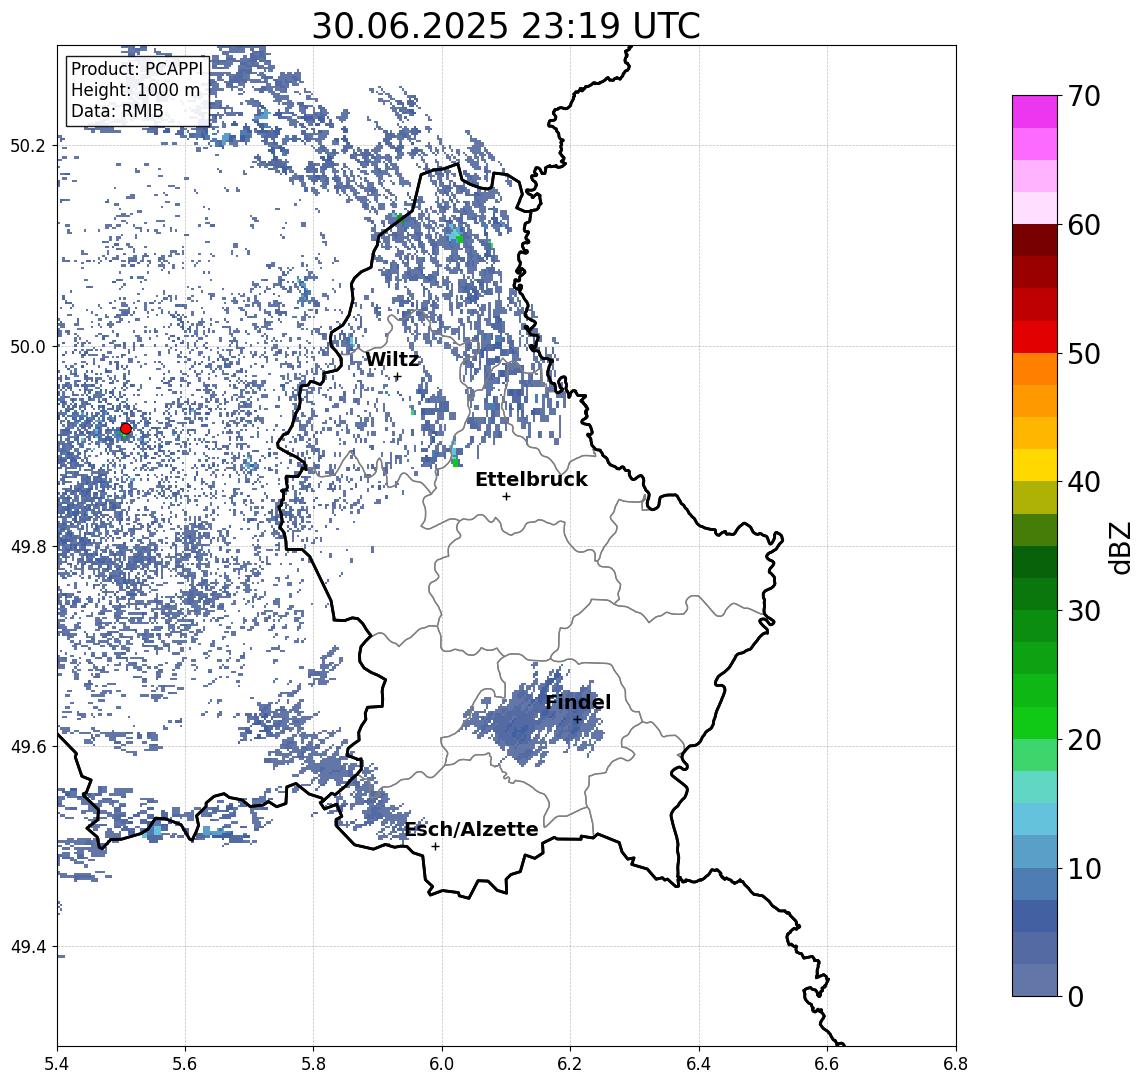This screenshot has height=1084, width=1145.
Task: Click the green echo cell north of Ettelbruck
Action: [456, 462]
